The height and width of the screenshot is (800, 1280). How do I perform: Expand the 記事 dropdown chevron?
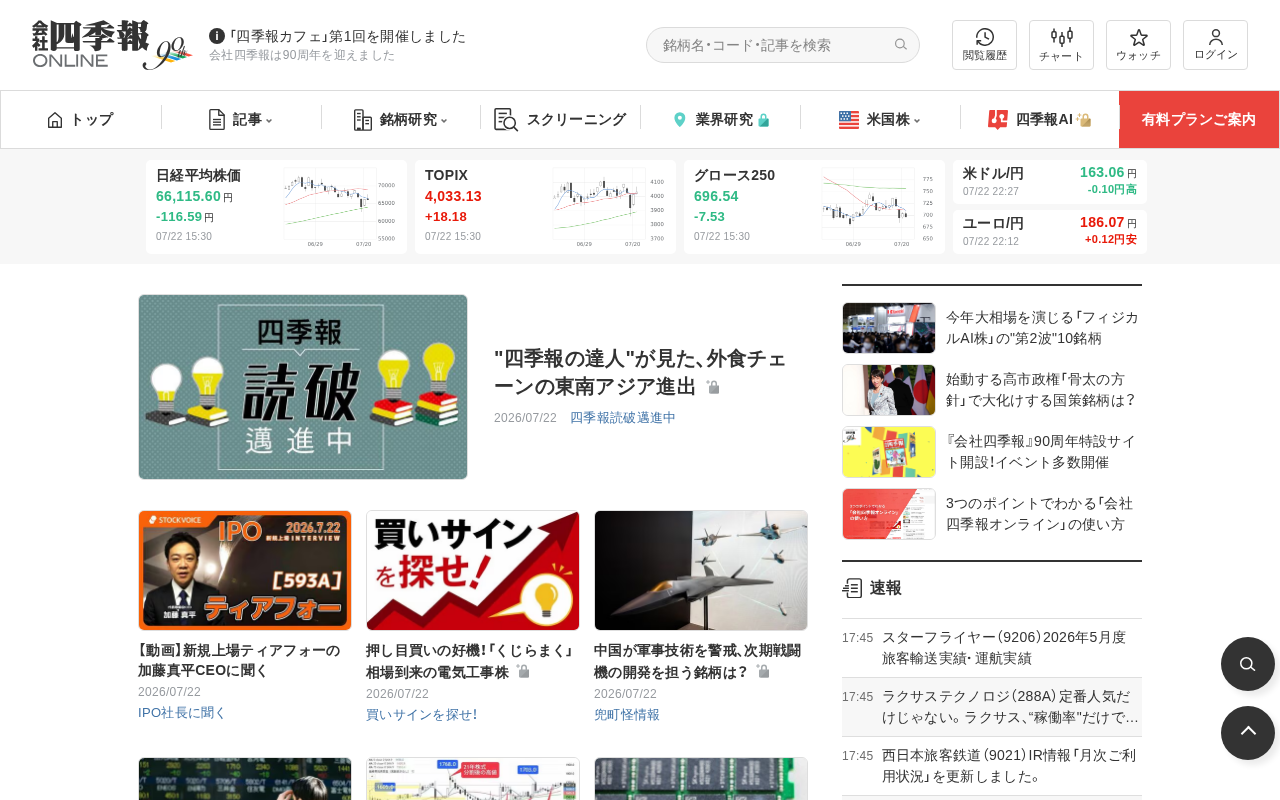269,121
